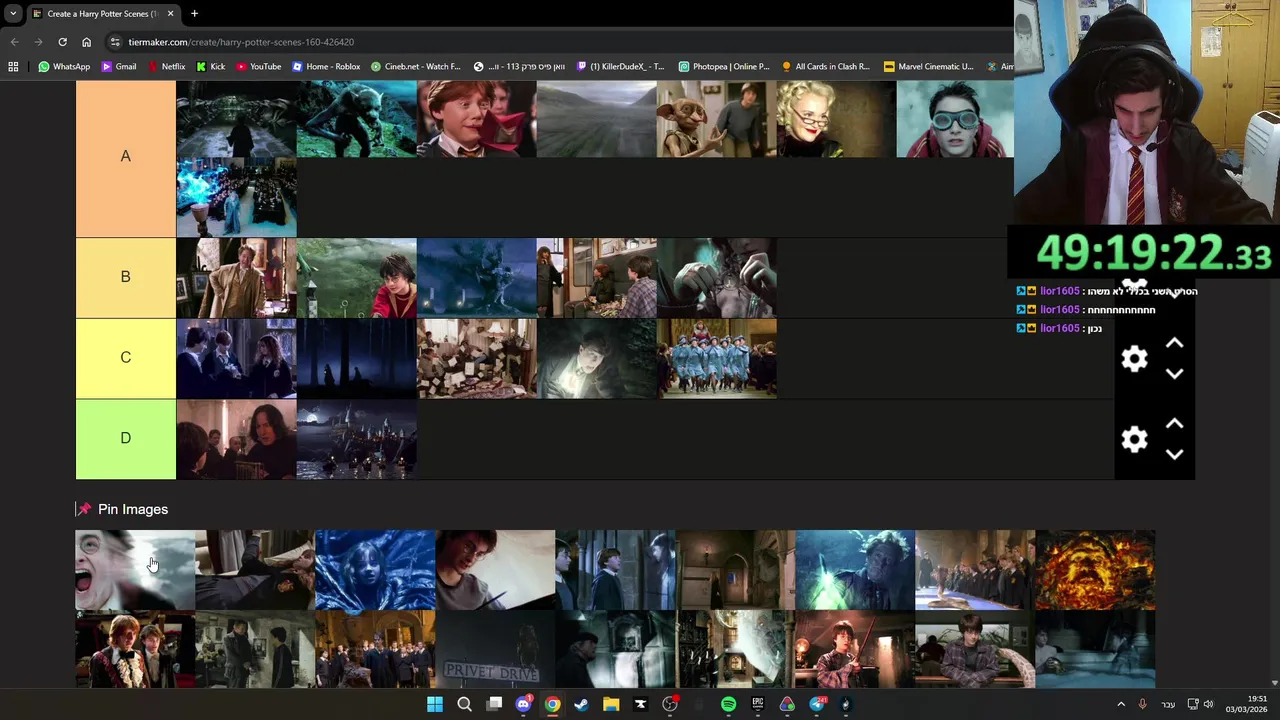
Task: Open the Home - Roblox bookmark
Action: [326, 67]
